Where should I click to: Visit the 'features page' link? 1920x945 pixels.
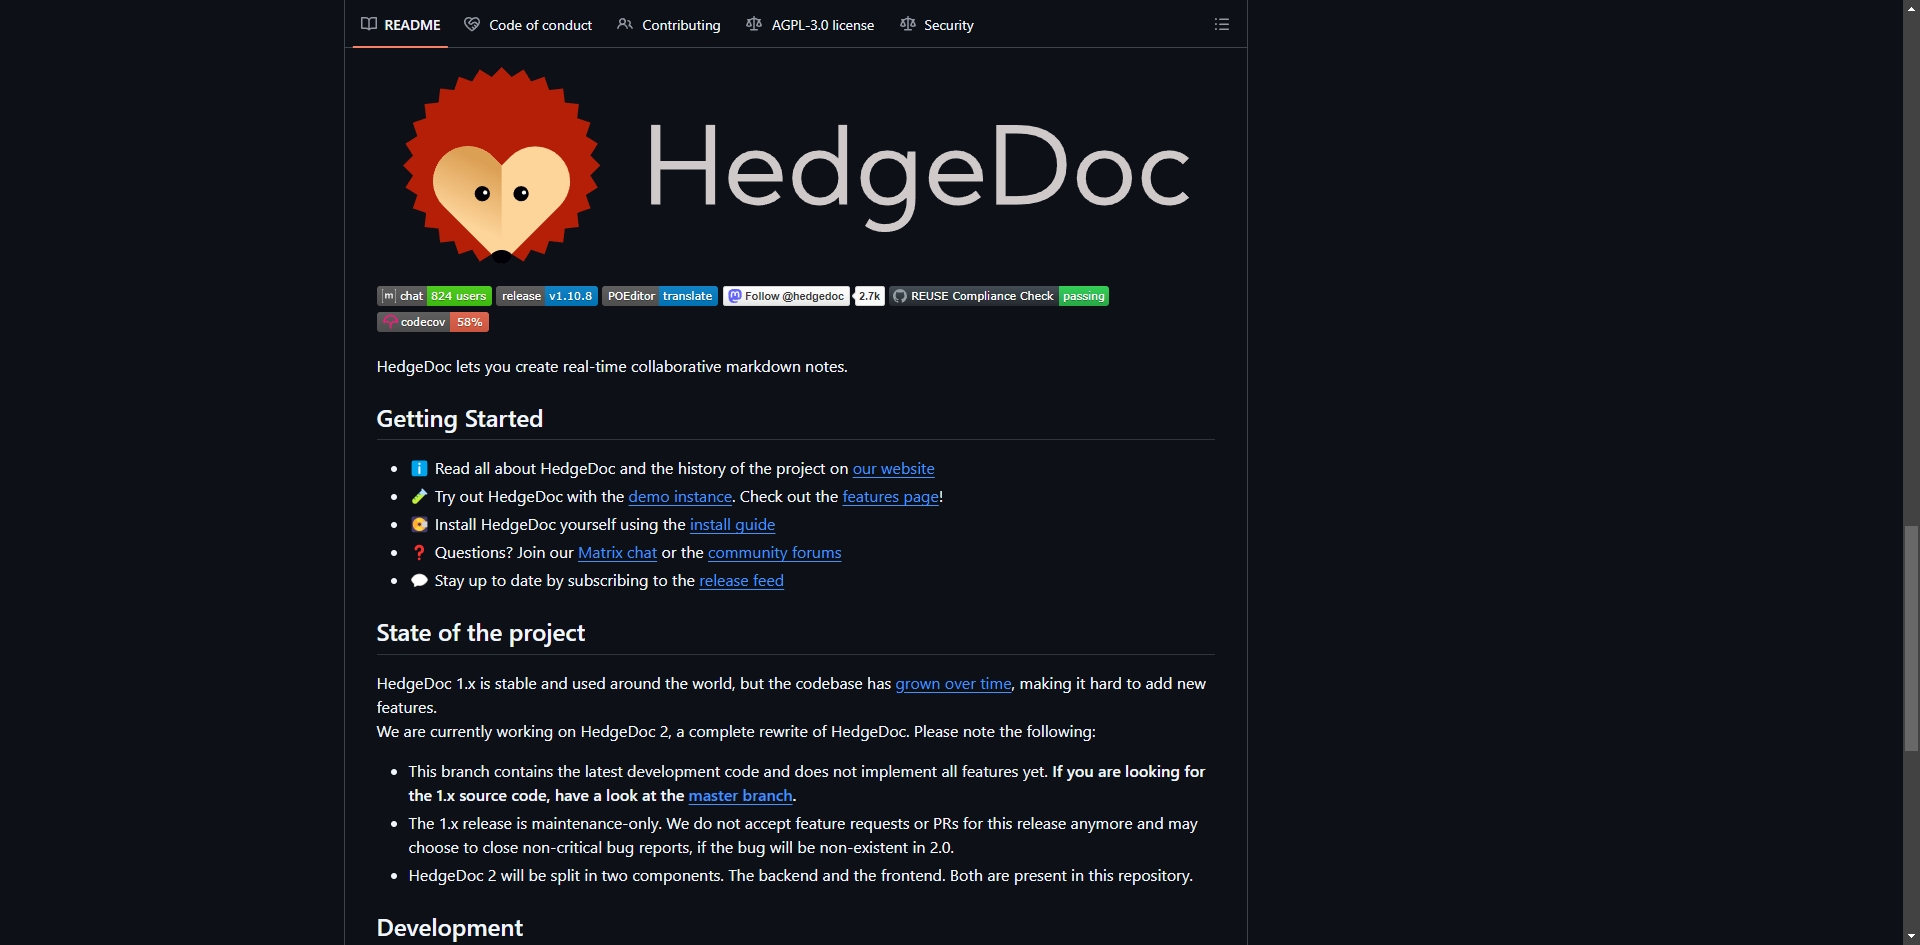click(890, 497)
